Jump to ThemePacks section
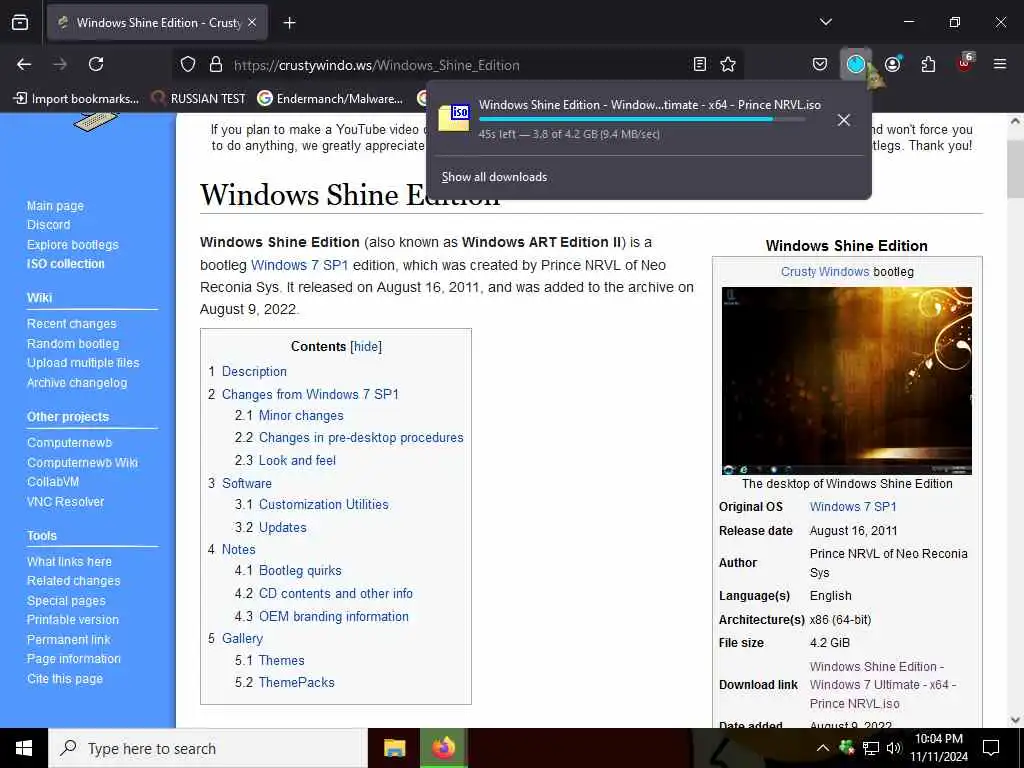 pyautogui.click(x=296, y=682)
